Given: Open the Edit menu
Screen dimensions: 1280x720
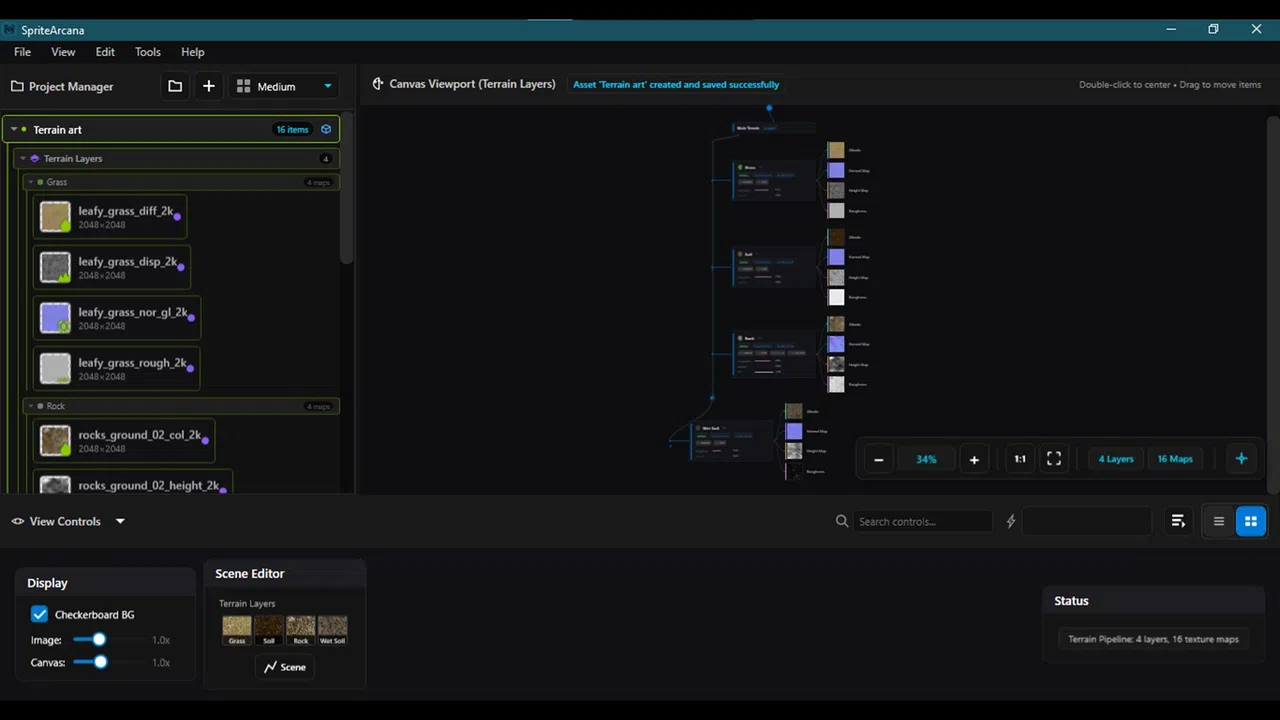Looking at the screenshot, I should pos(105,52).
